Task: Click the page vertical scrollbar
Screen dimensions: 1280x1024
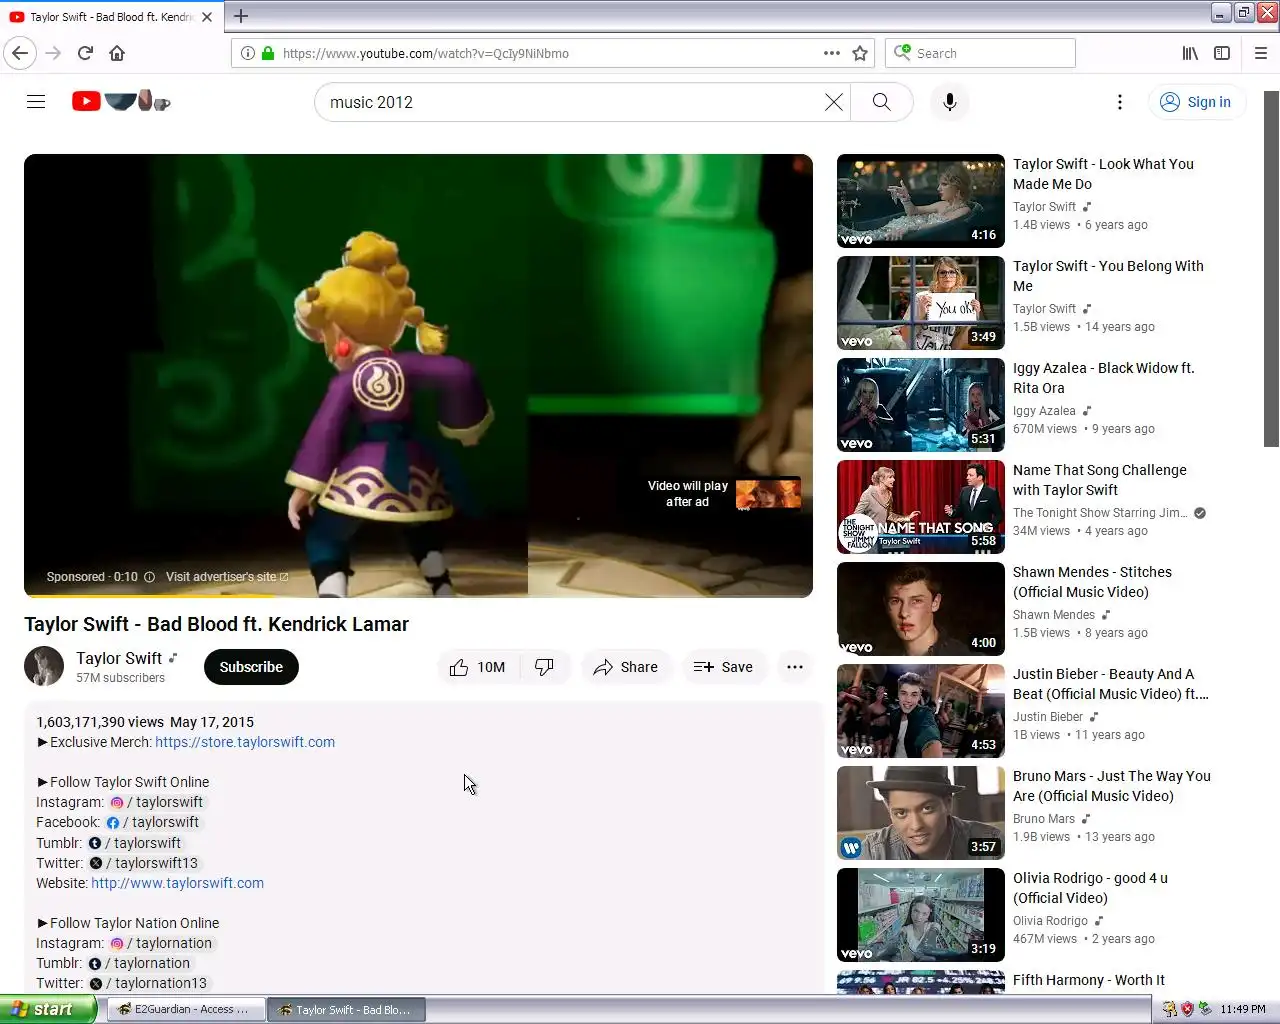Action: pyautogui.click(x=1271, y=270)
